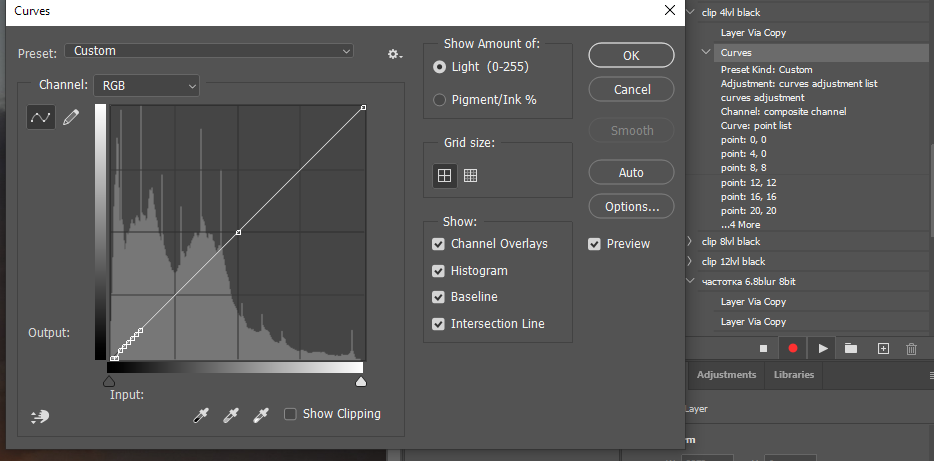The width and height of the screenshot is (934, 461).
Task: Cancel the Curves dialog
Action: click(631, 90)
